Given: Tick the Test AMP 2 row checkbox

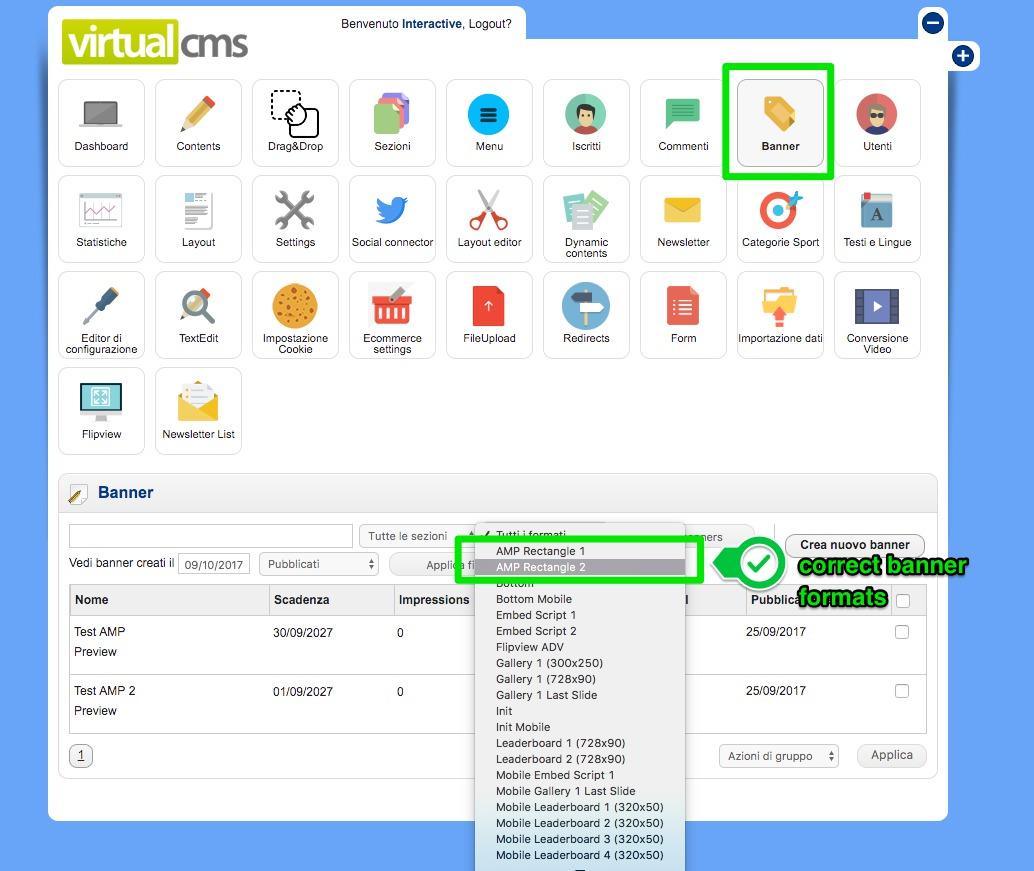Looking at the screenshot, I should 902,691.
